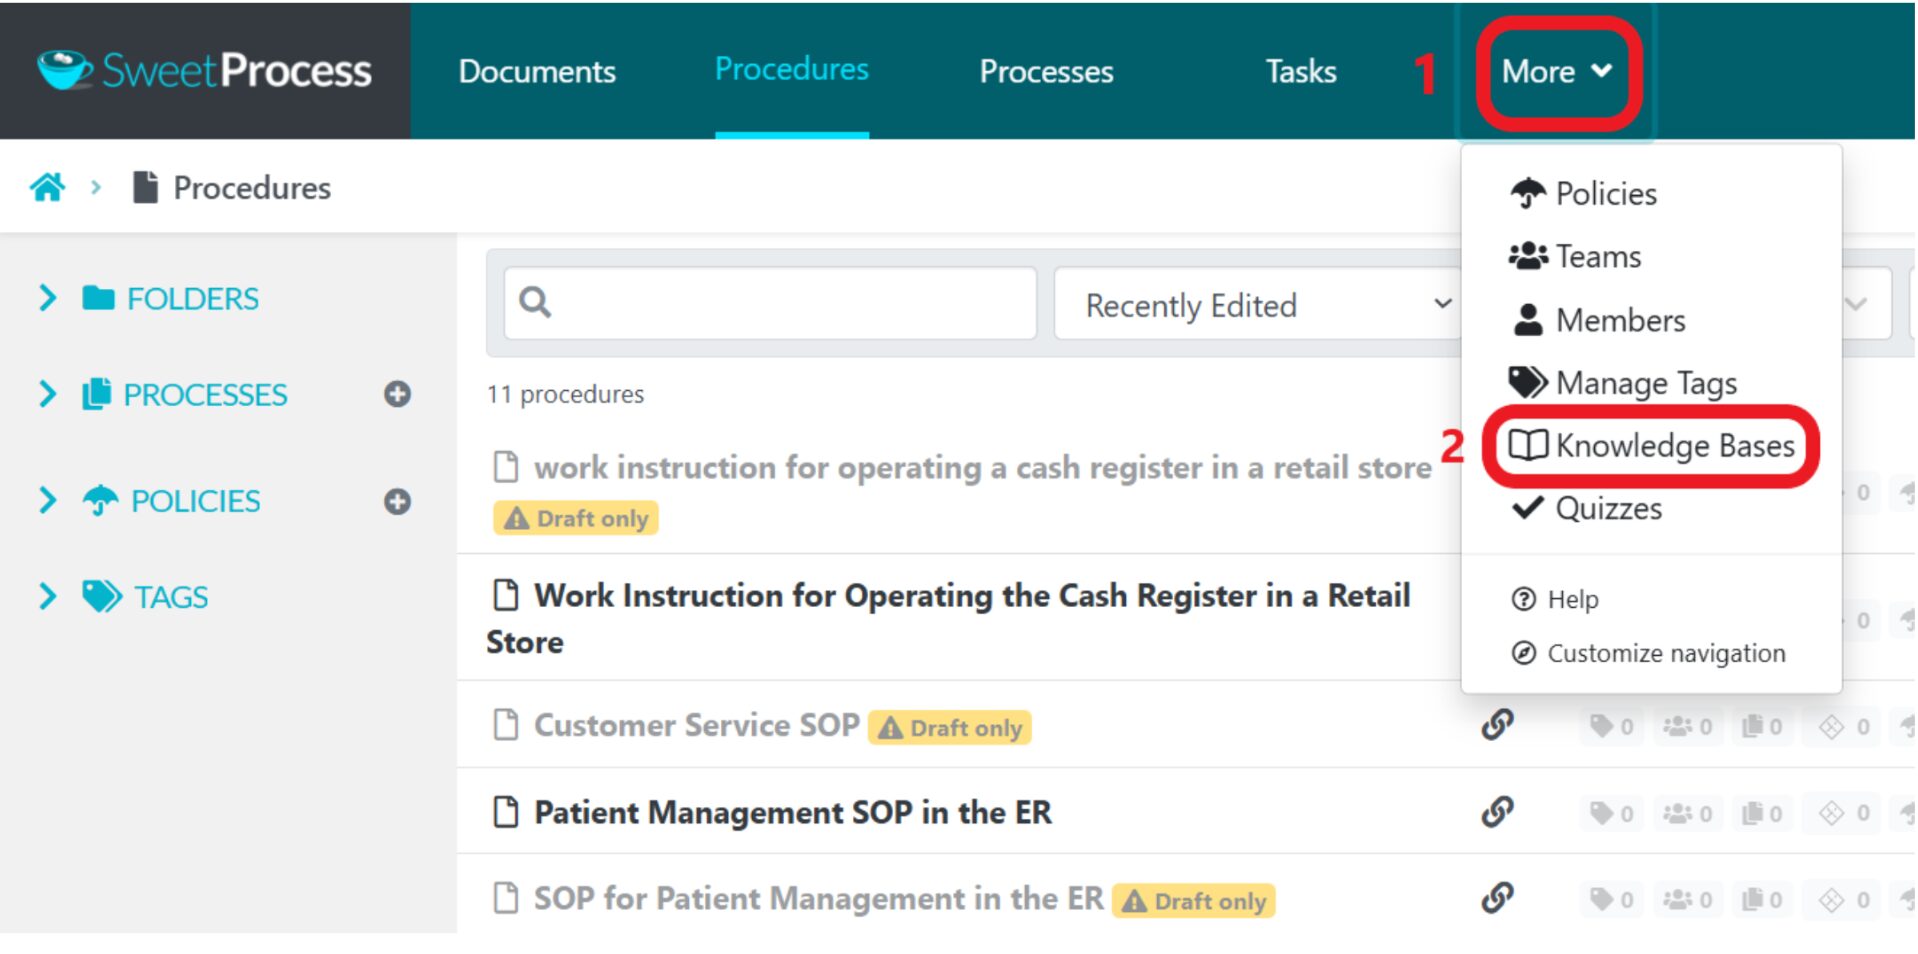Click the SweetProcess logo

coord(204,70)
